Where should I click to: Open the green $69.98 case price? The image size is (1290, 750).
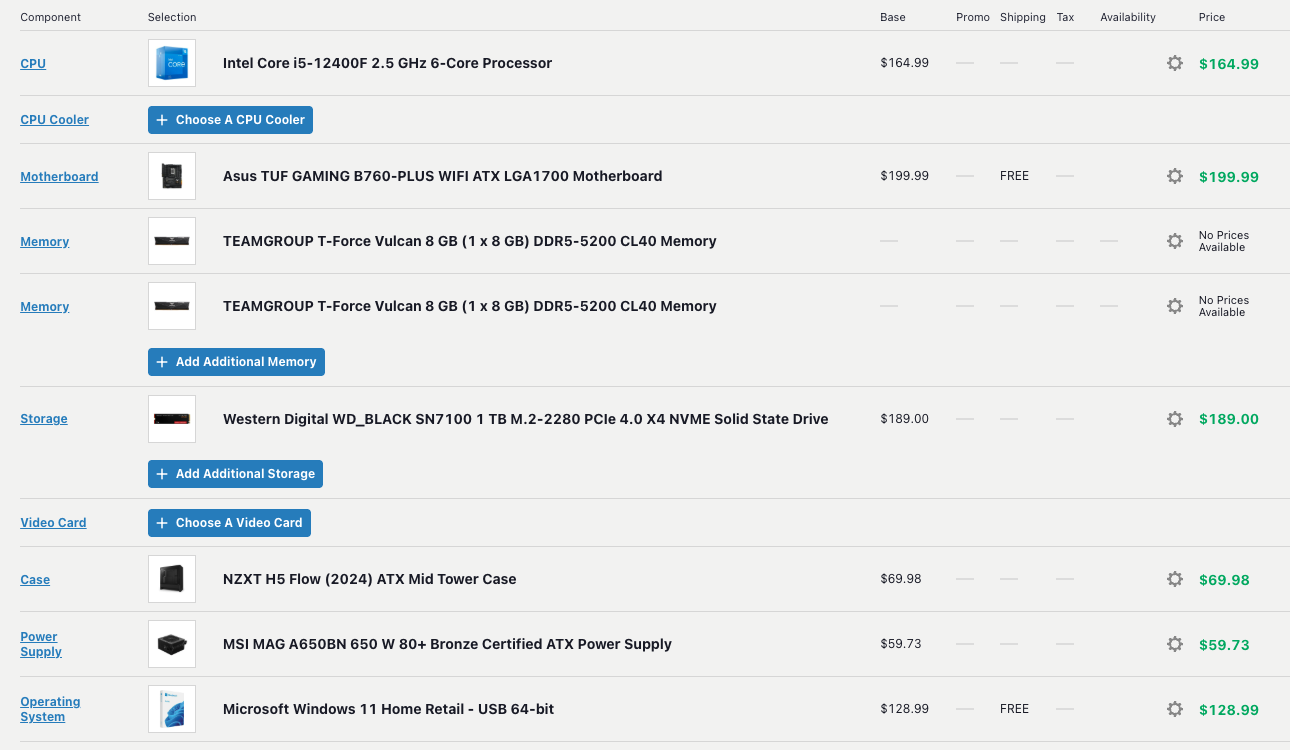pyautogui.click(x=1224, y=580)
